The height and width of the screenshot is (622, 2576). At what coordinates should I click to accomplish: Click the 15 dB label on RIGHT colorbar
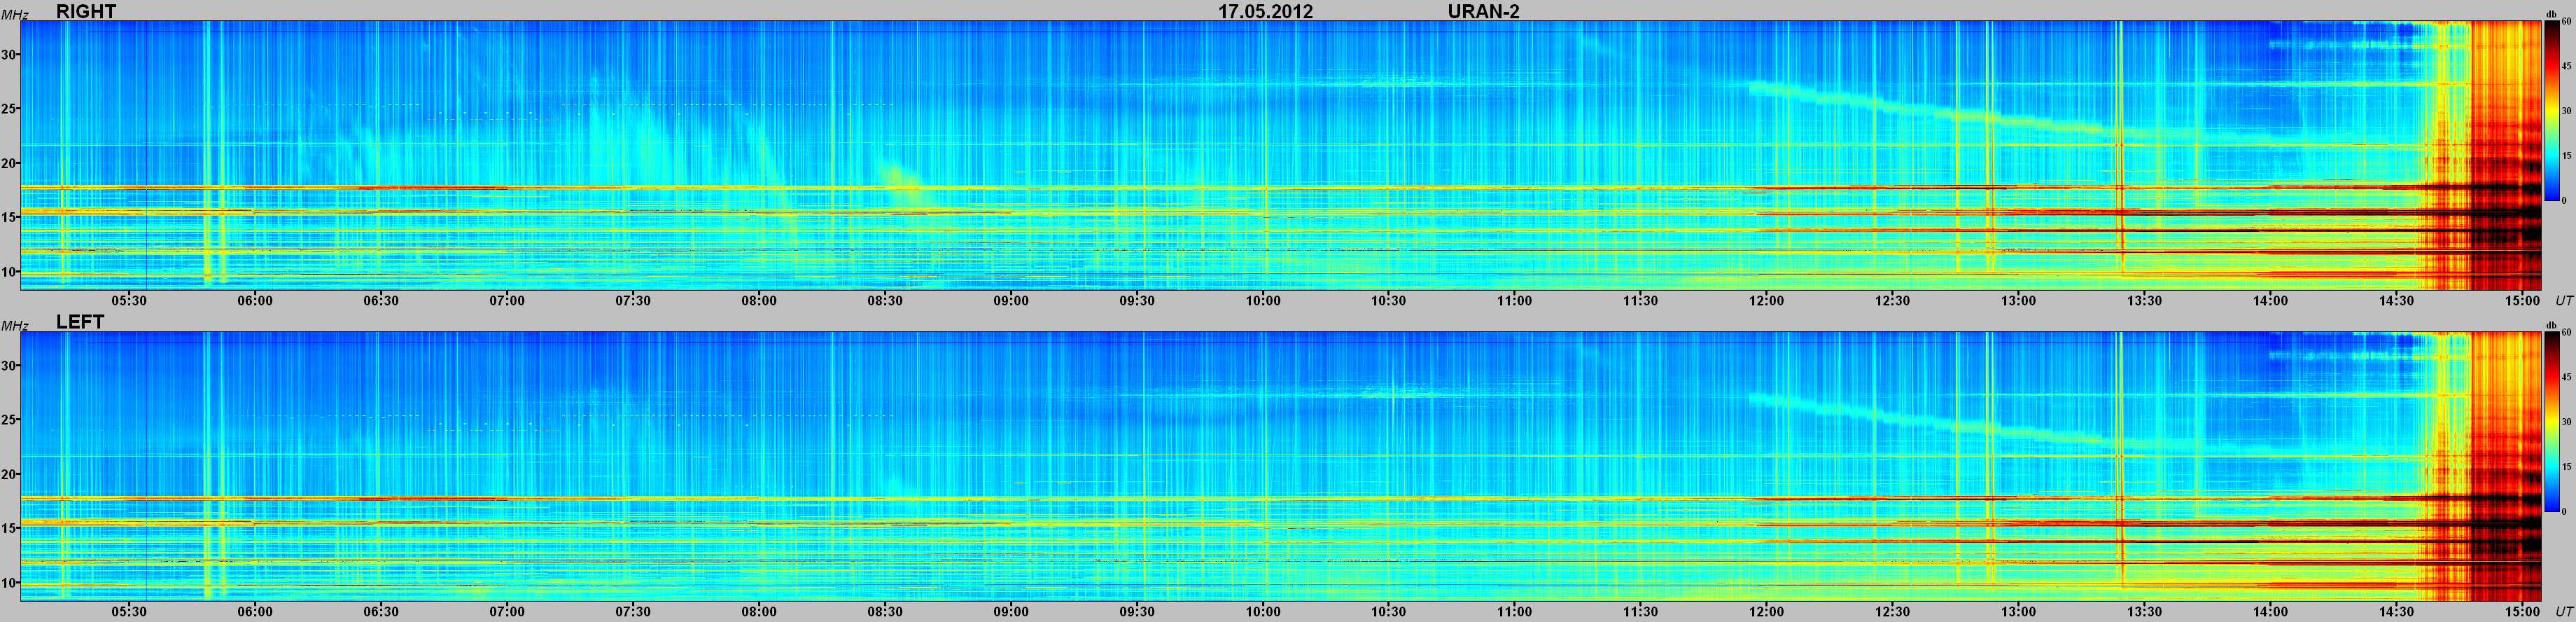[2566, 156]
